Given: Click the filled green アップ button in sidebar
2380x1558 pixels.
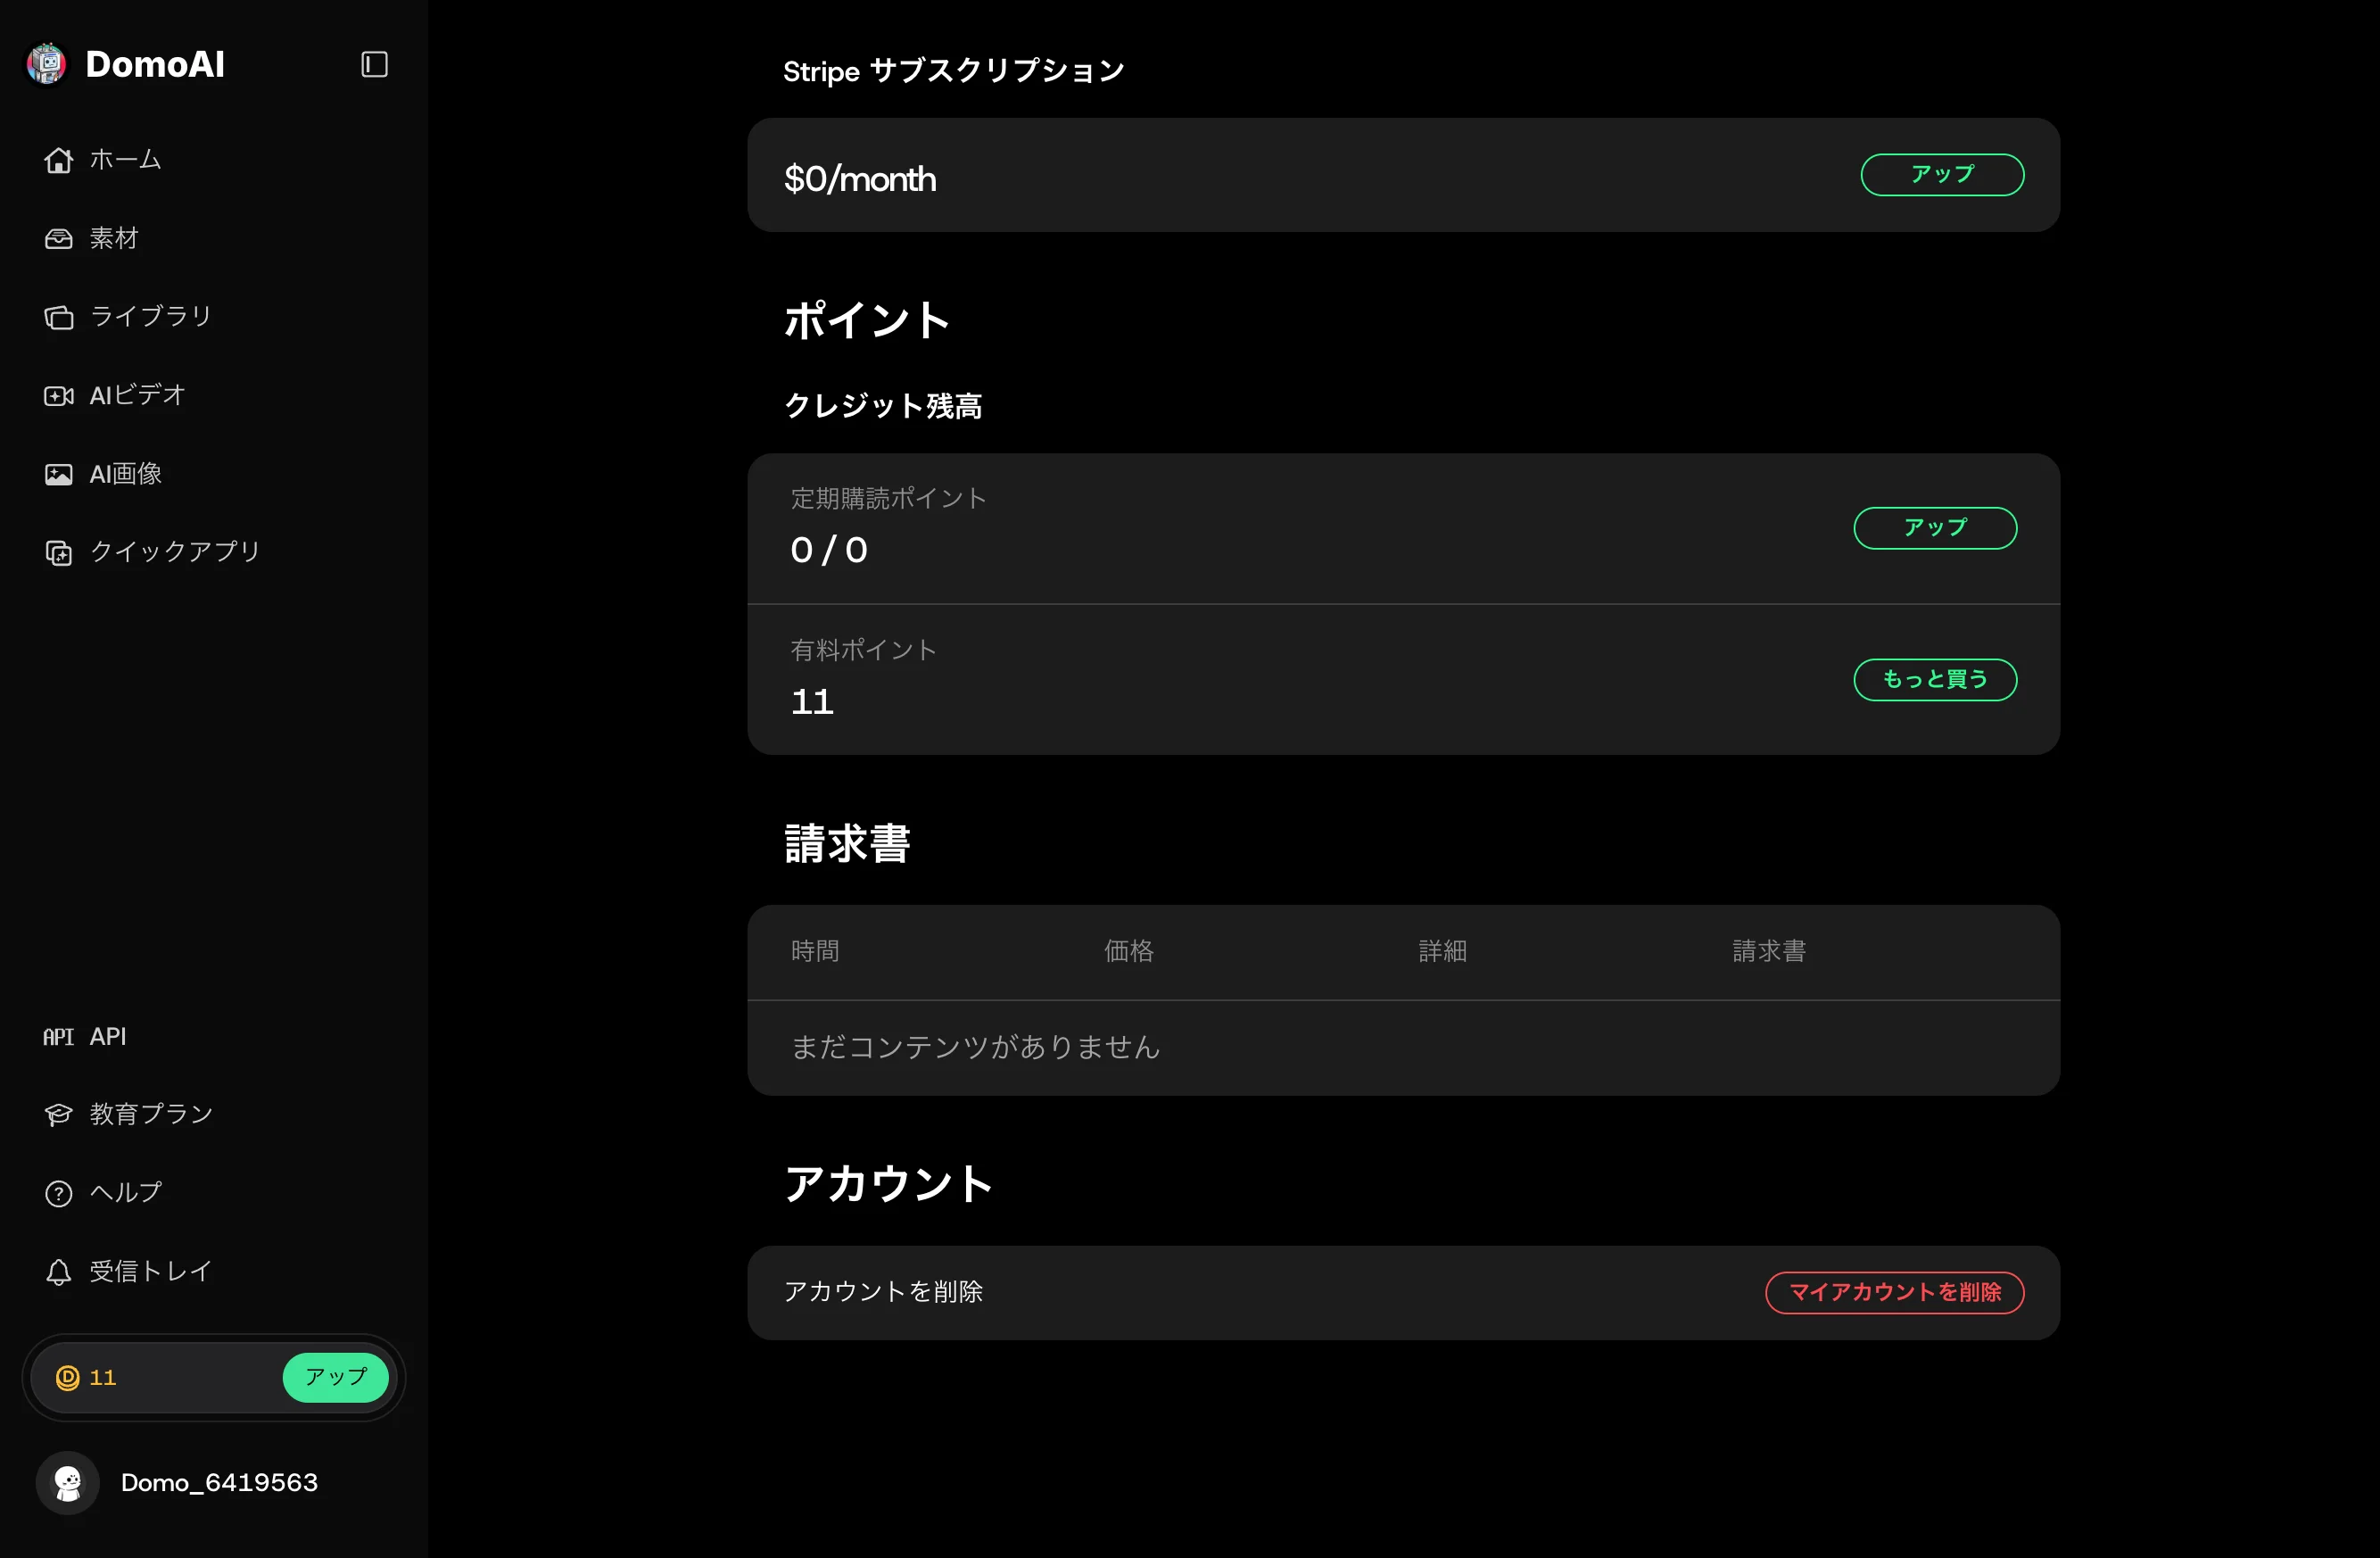Looking at the screenshot, I should coord(336,1378).
